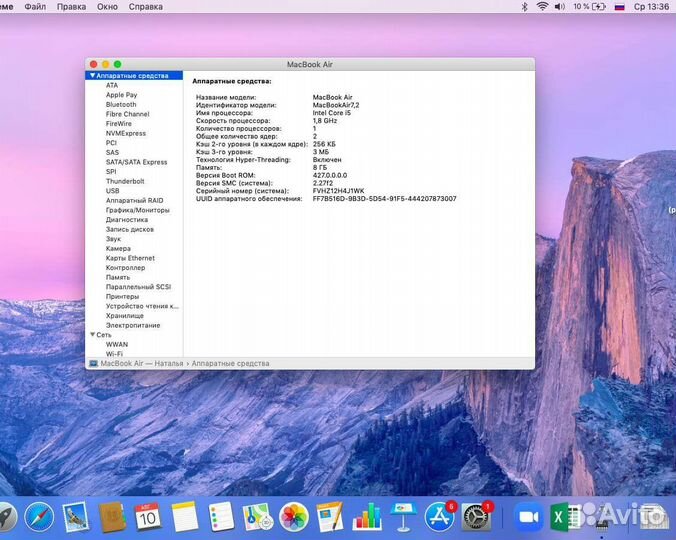Open Launchpad rocket icon in Dock
The height and width of the screenshot is (540, 676).
[x=6, y=517]
